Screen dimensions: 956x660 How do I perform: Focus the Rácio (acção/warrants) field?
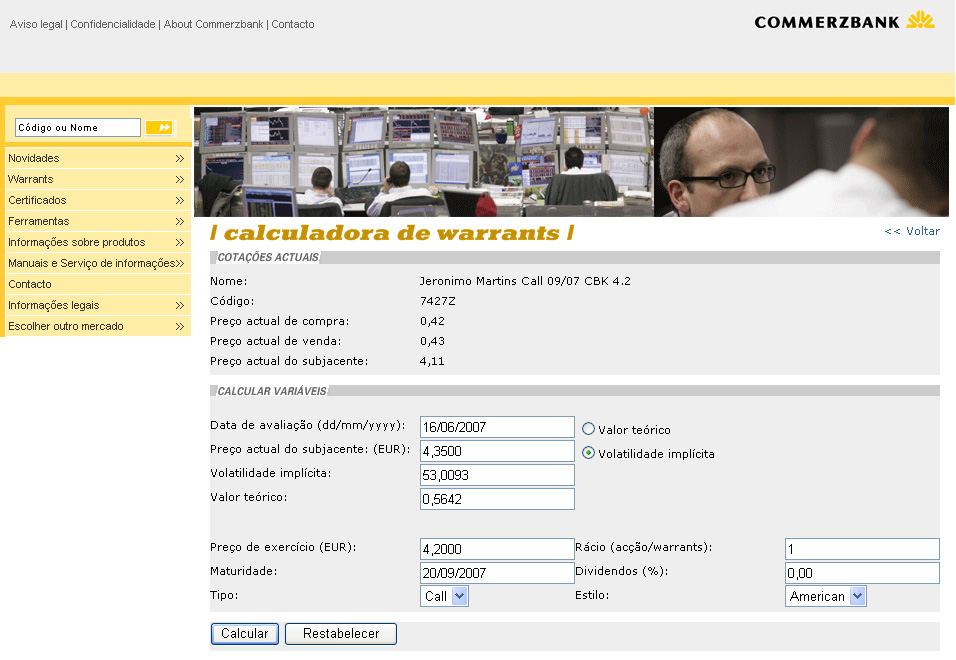point(862,549)
